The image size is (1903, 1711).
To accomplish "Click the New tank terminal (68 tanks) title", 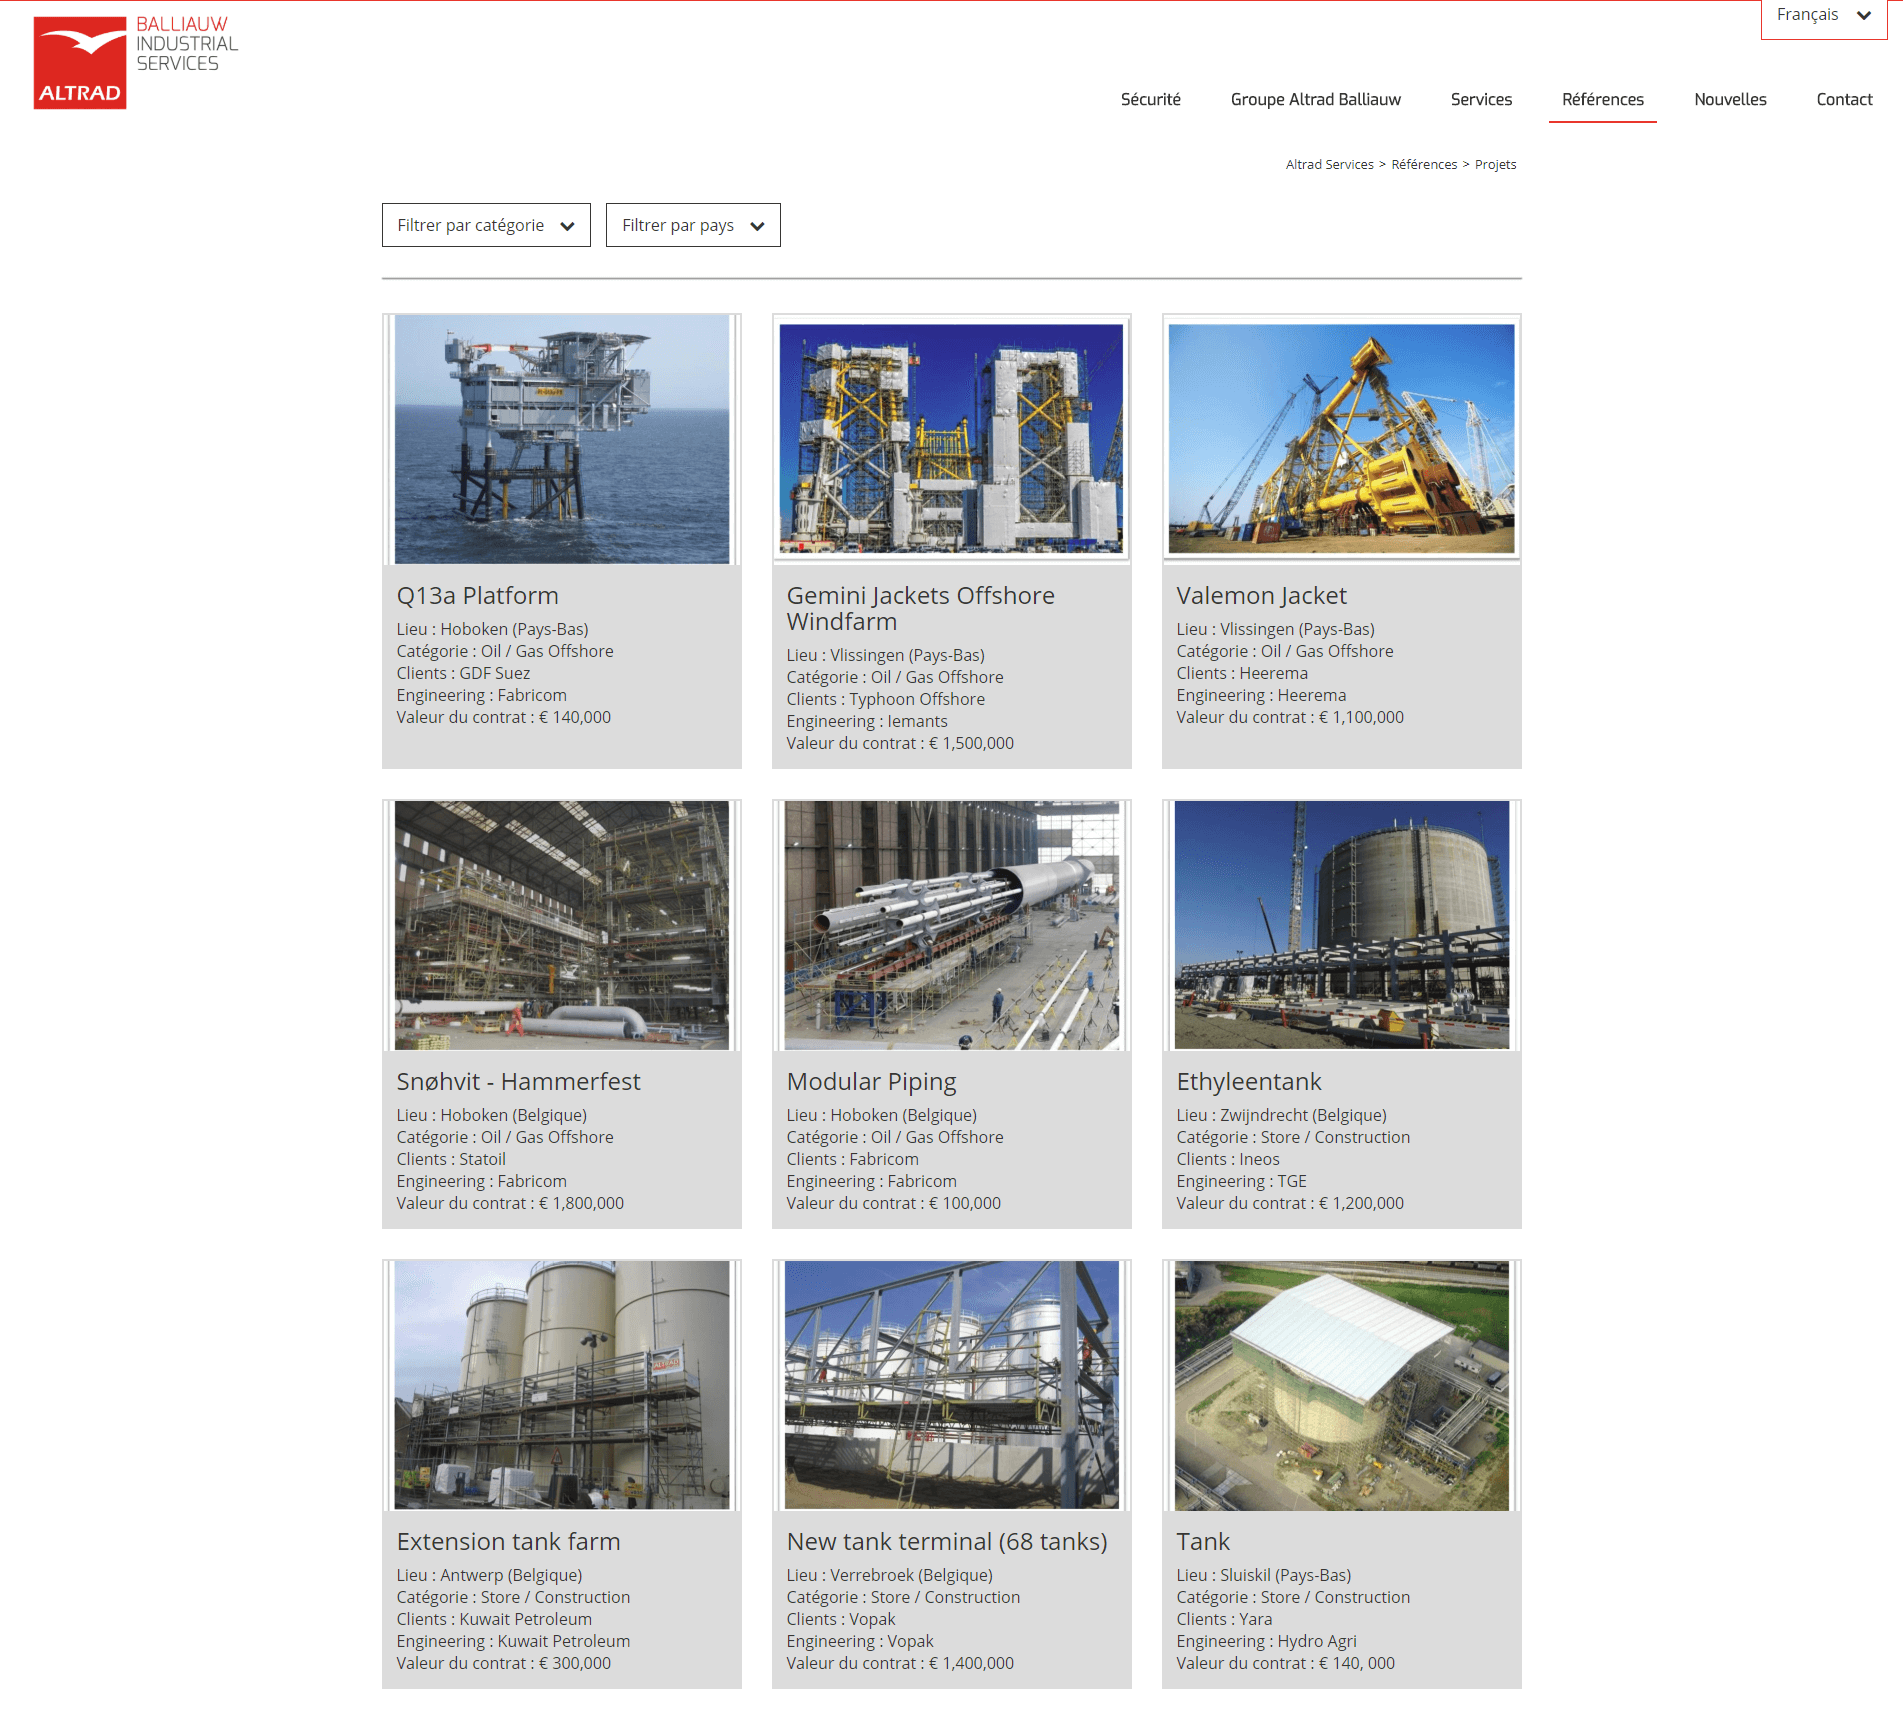I will 947,1542.
